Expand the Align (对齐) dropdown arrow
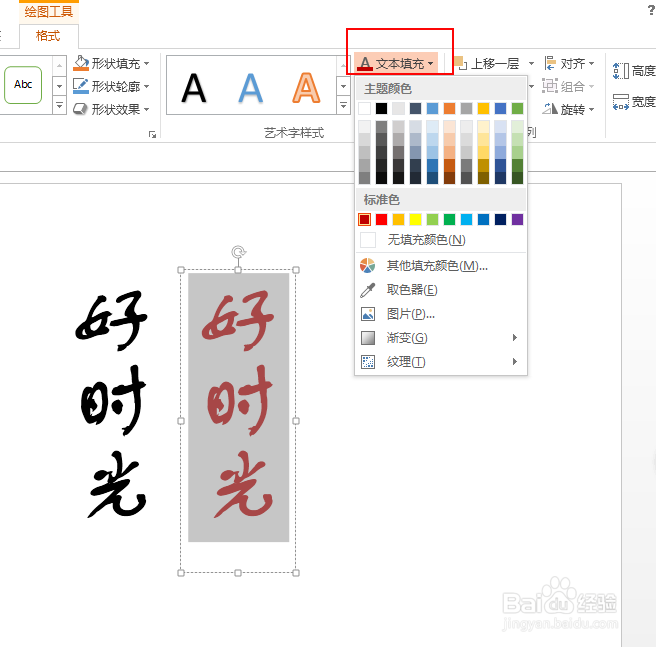 coord(592,64)
